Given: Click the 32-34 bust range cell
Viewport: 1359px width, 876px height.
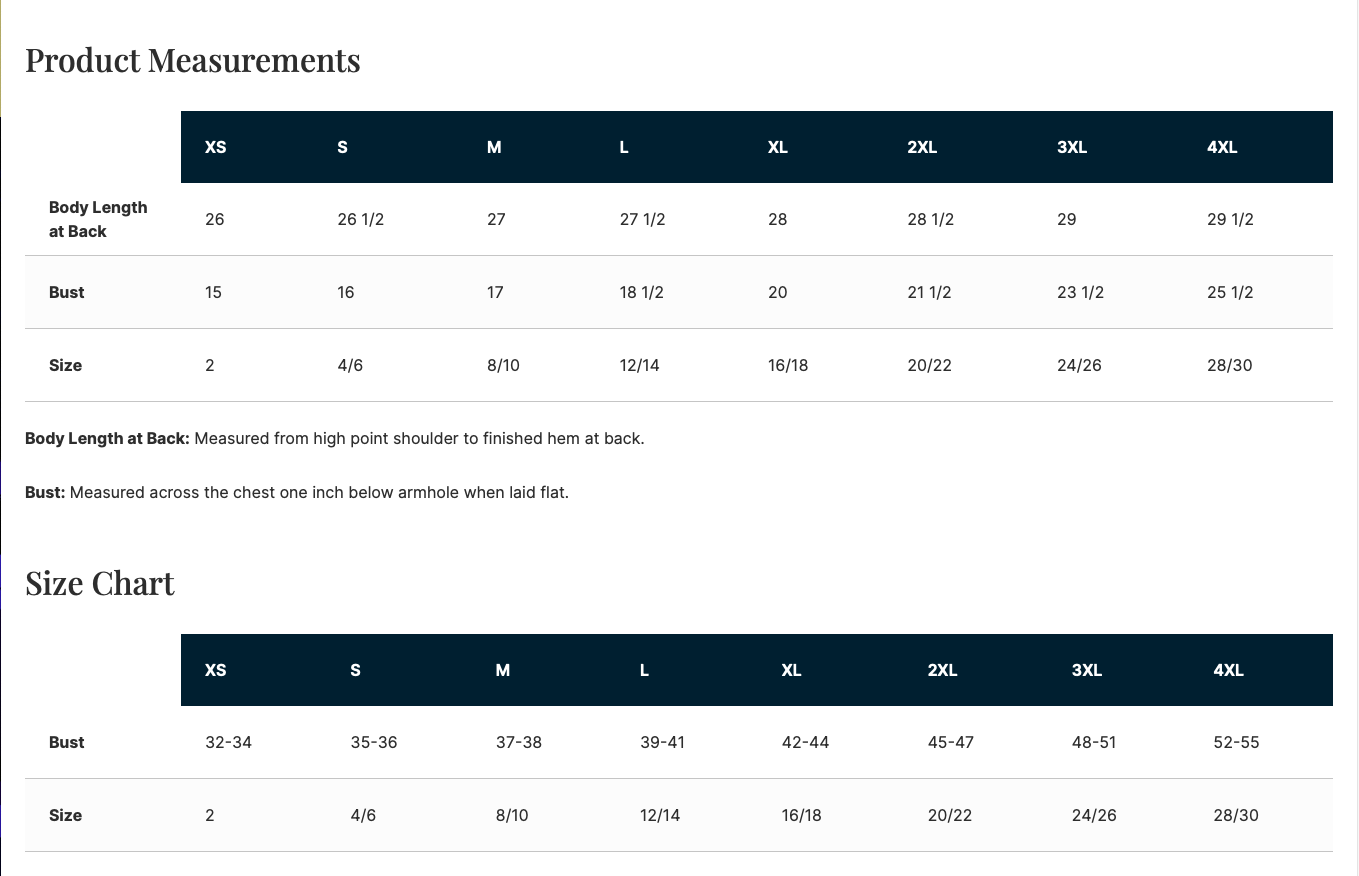Looking at the screenshot, I should coord(228,742).
